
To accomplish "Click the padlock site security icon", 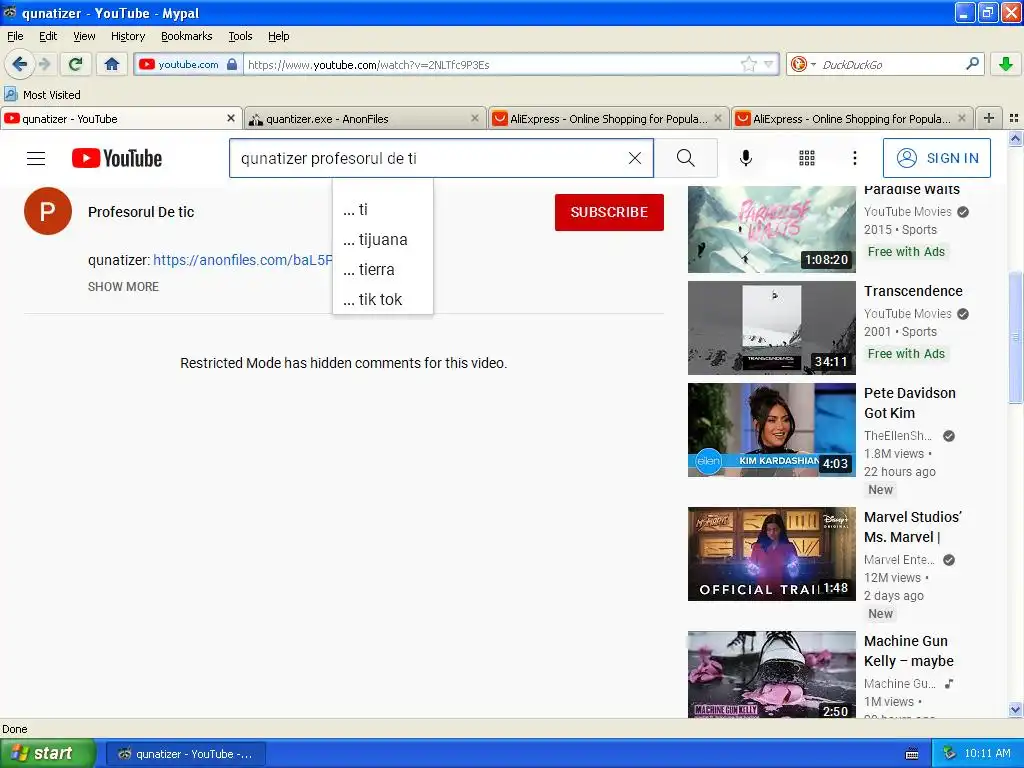I will click(x=232, y=64).
